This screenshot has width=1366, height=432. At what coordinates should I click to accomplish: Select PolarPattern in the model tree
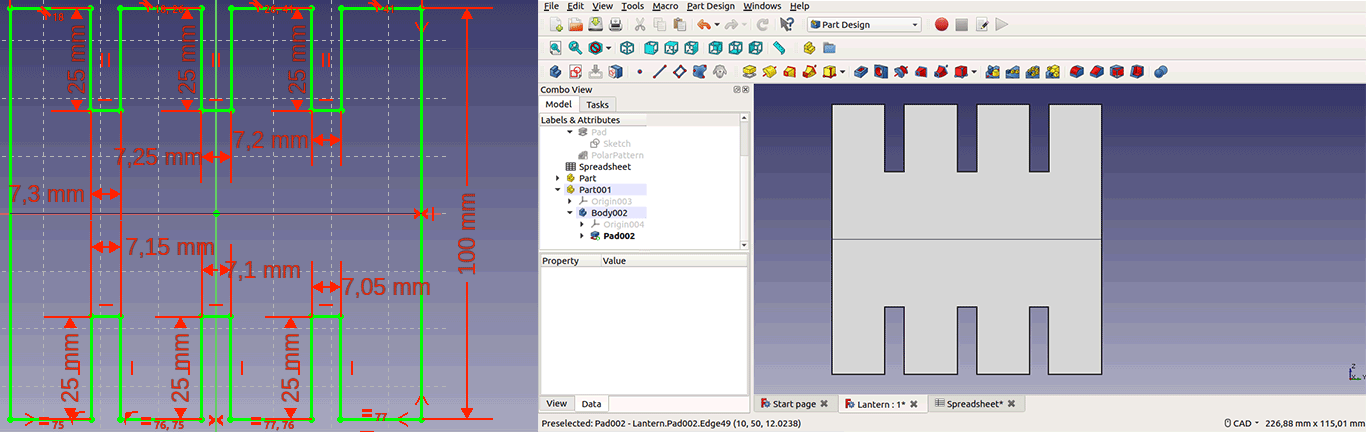pos(610,155)
